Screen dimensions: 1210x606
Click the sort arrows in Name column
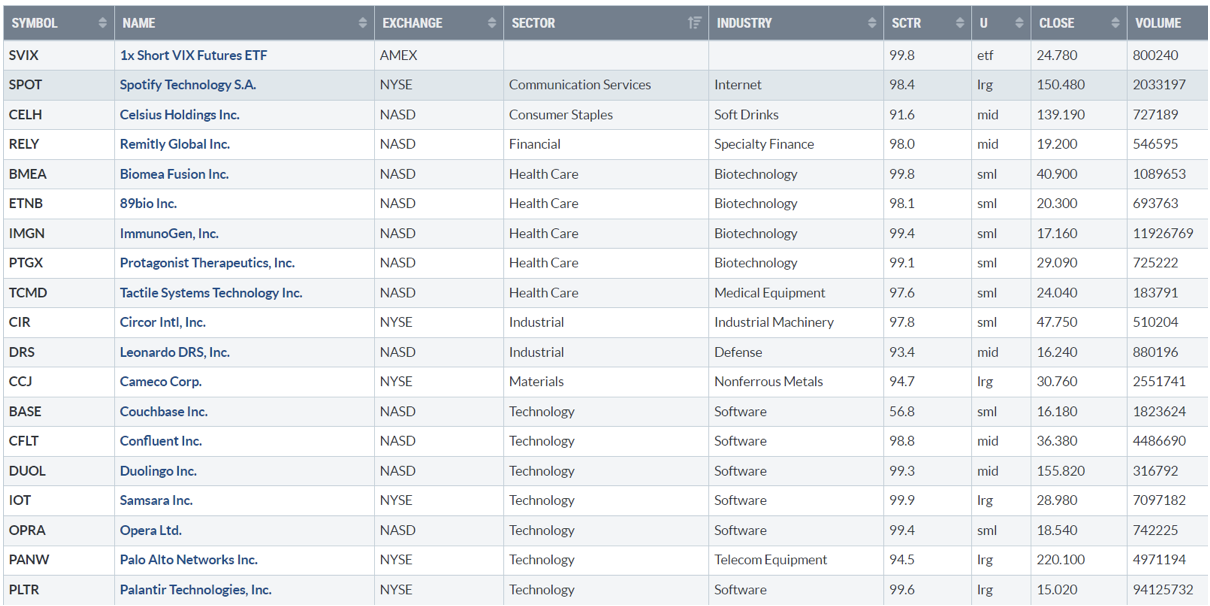click(362, 23)
